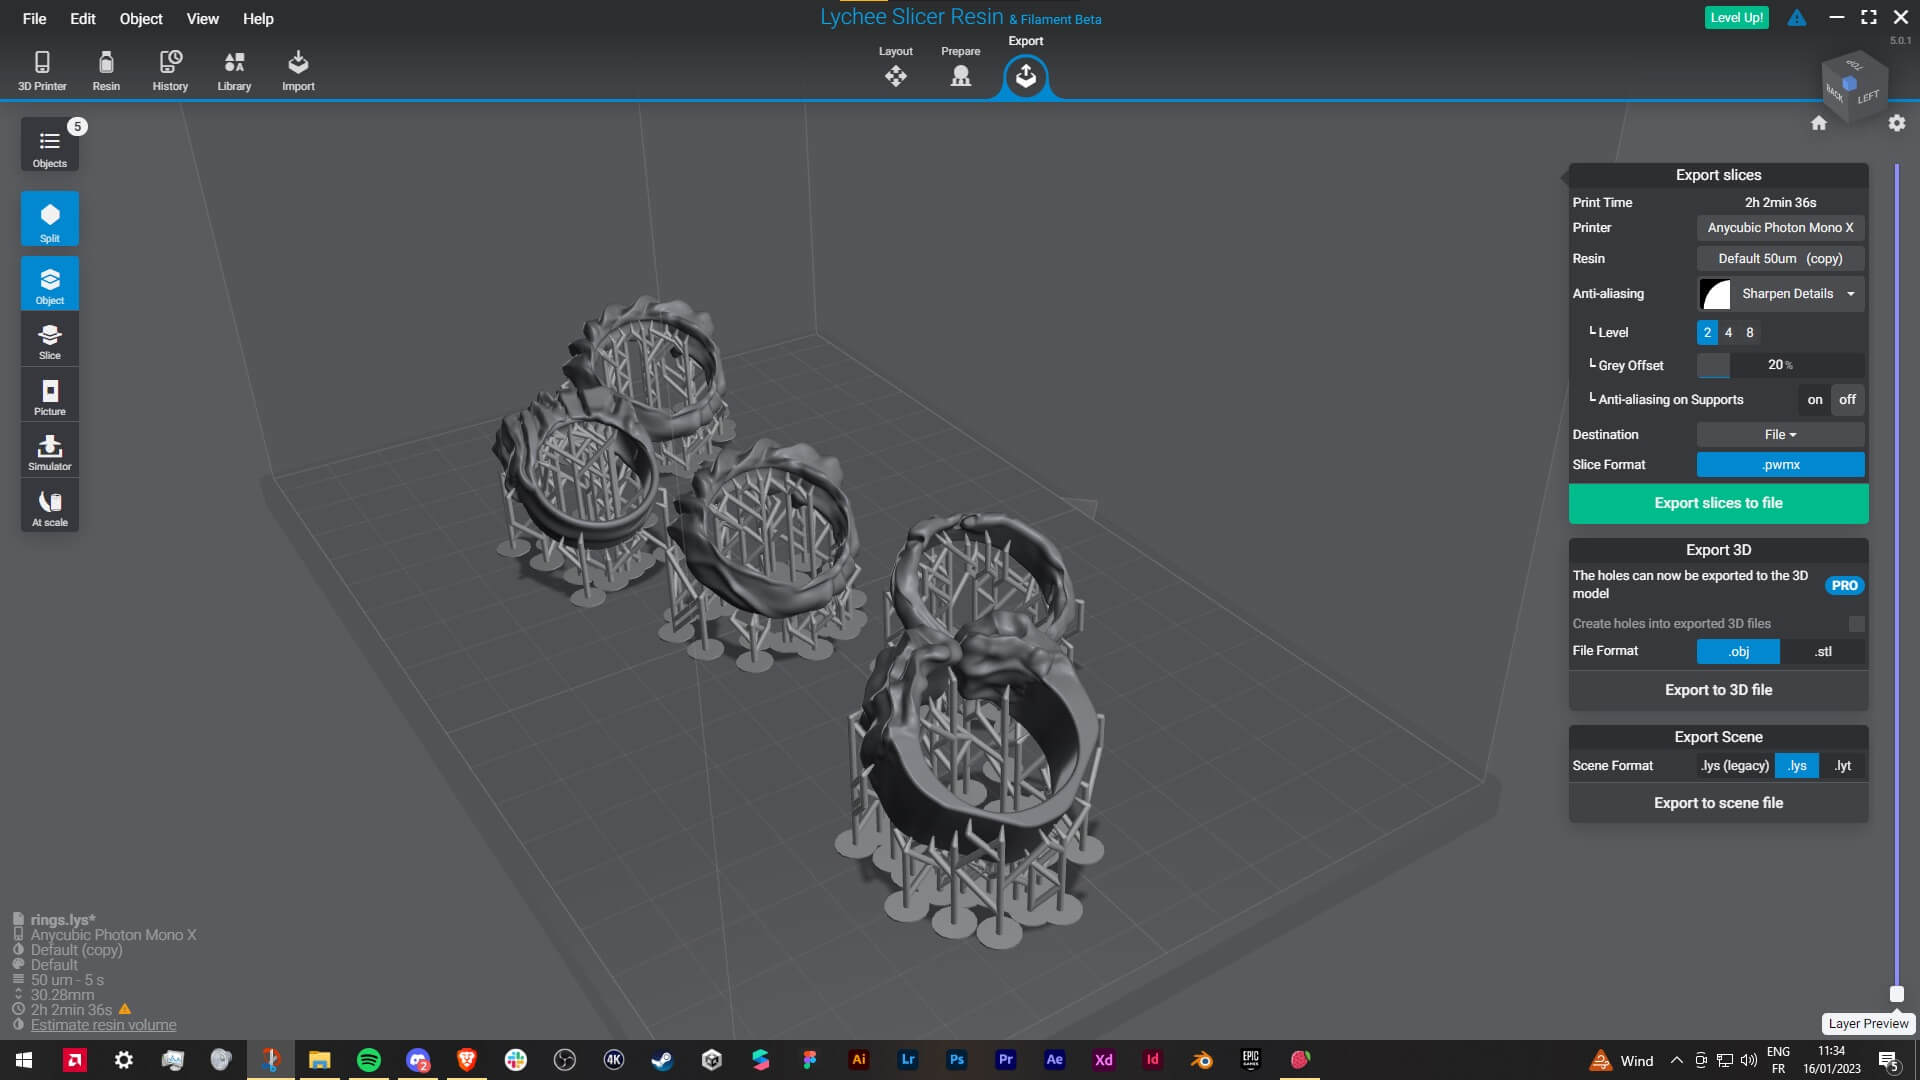Open the 3D Printer settings icon
Screen dimensions: 1920x1080
click(x=42, y=70)
